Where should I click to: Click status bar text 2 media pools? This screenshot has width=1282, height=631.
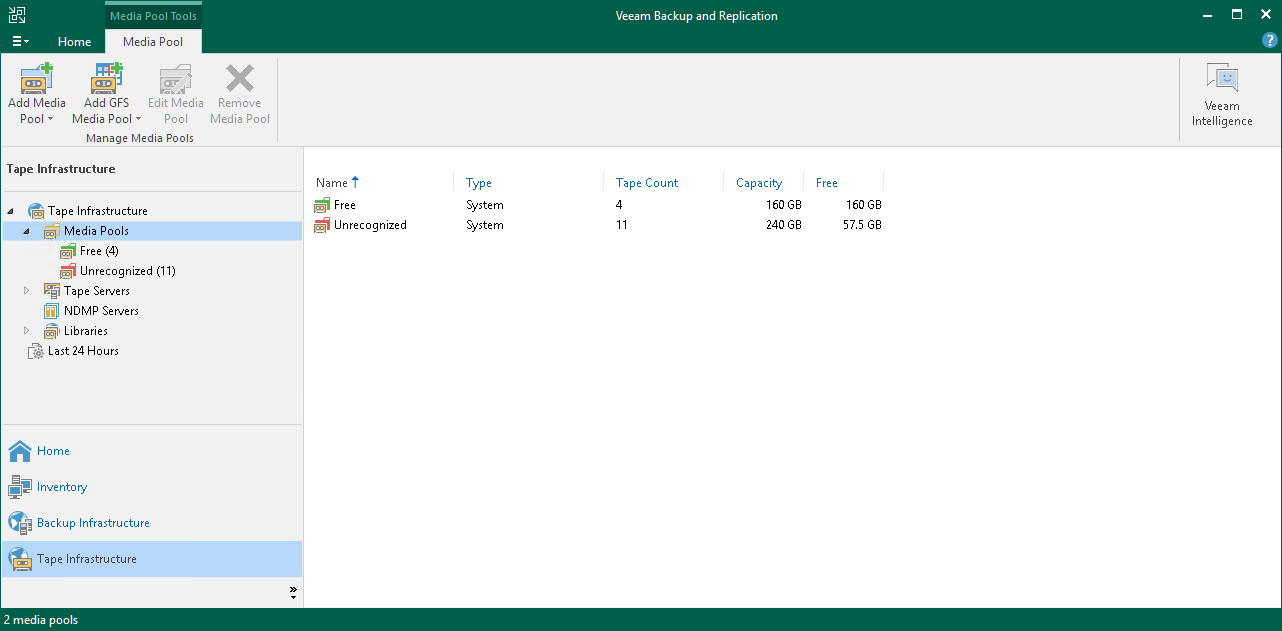[41, 620]
